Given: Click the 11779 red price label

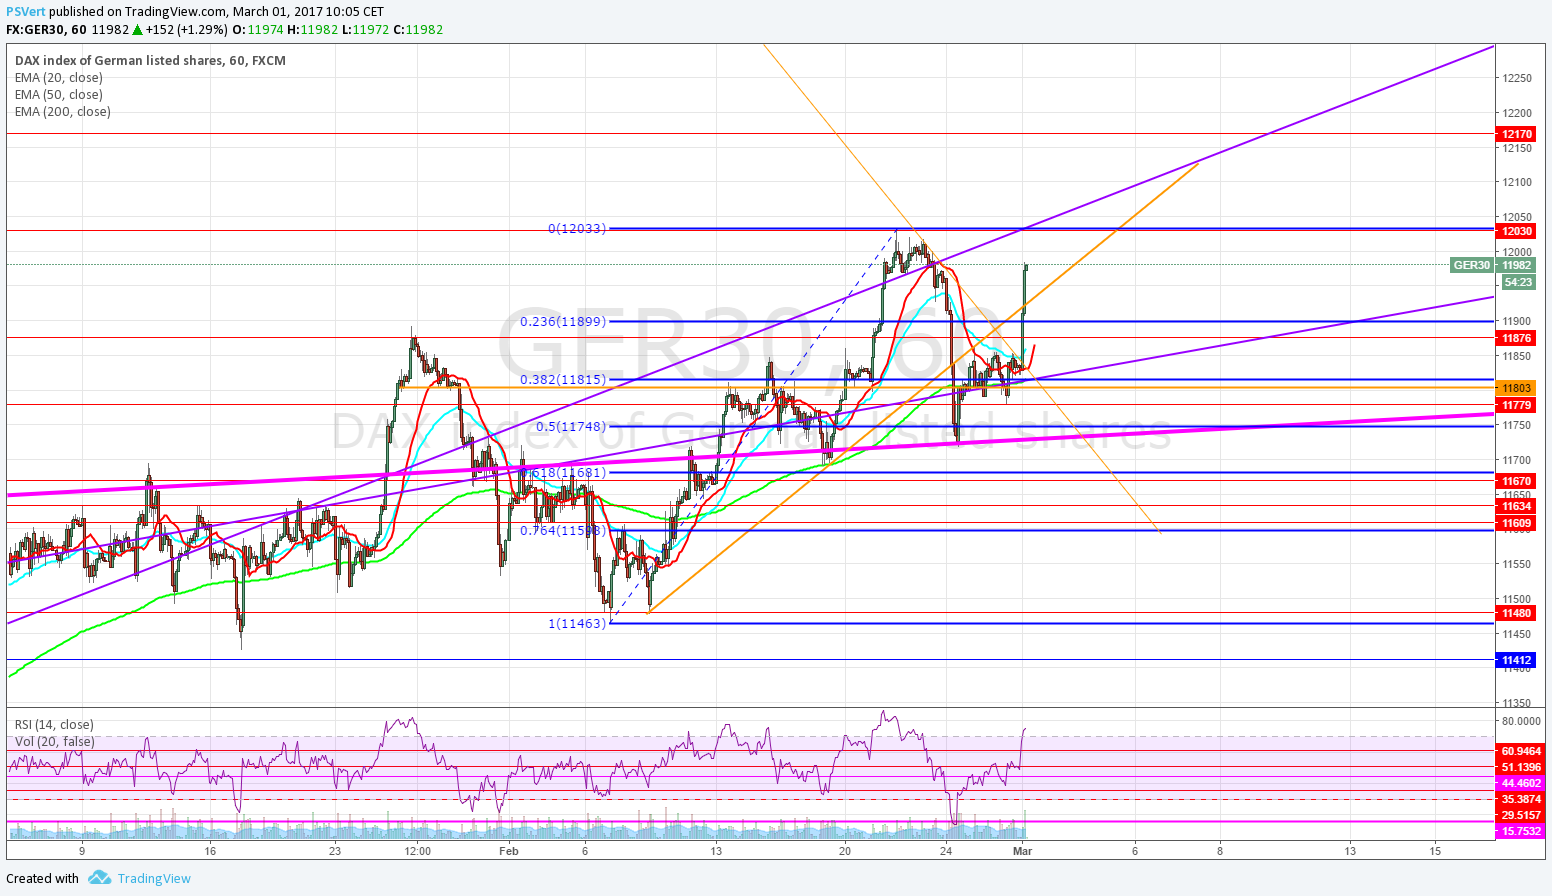Looking at the screenshot, I should click(x=1516, y=405).
